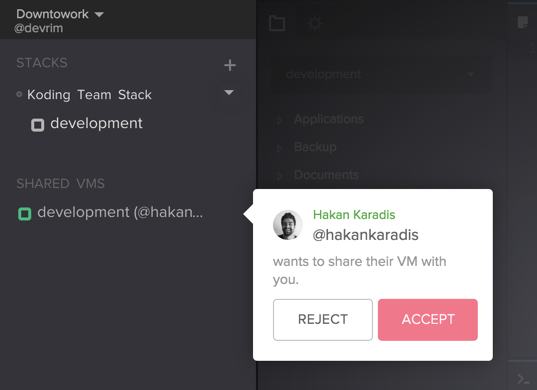Screen dimensions: 537x390
Task: Select shared development VM from @hakan
Action: [x=120, y=212]
